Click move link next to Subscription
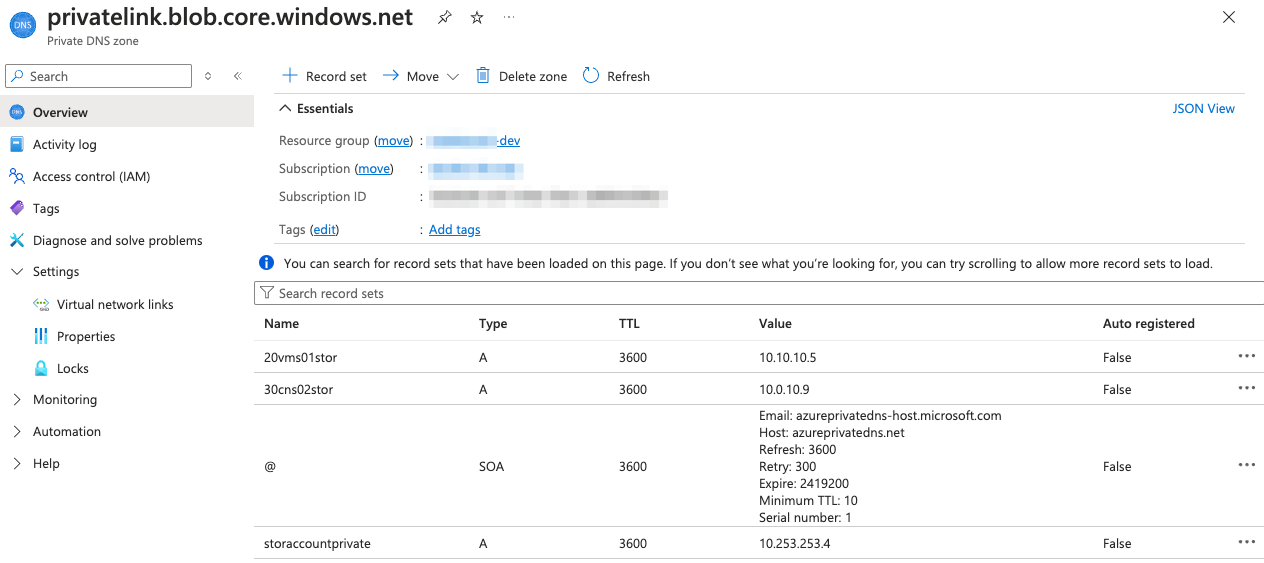Image resolution: width=1264 pixels, height=563 pixels. click(375, 169)
